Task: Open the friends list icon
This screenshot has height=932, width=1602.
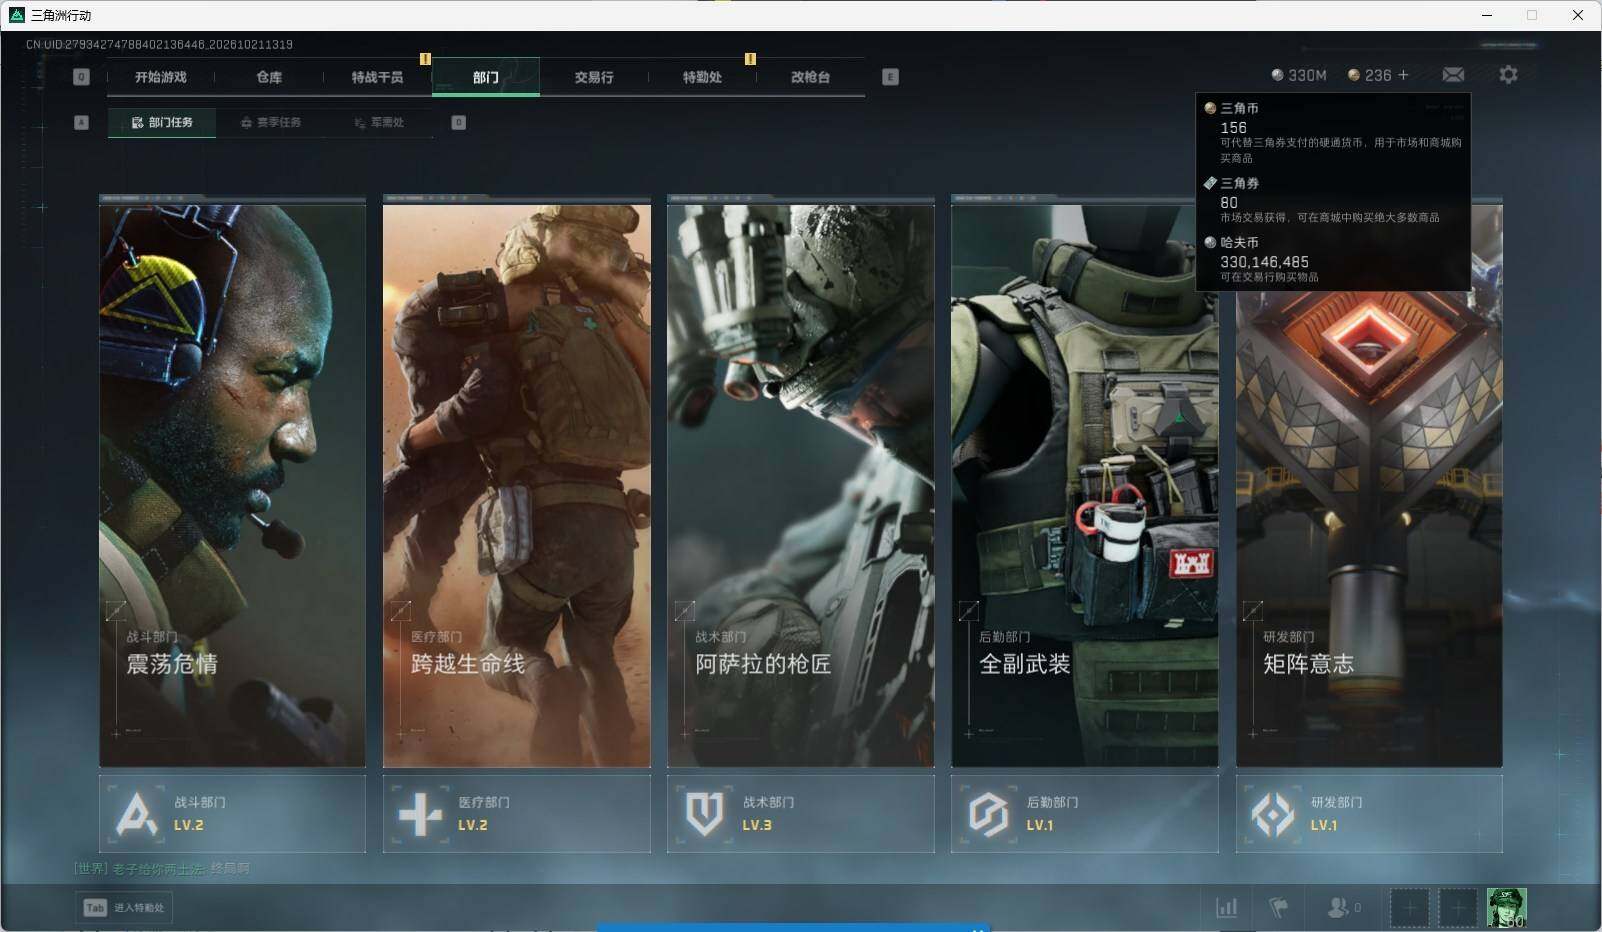Action: coord(1342,907)
